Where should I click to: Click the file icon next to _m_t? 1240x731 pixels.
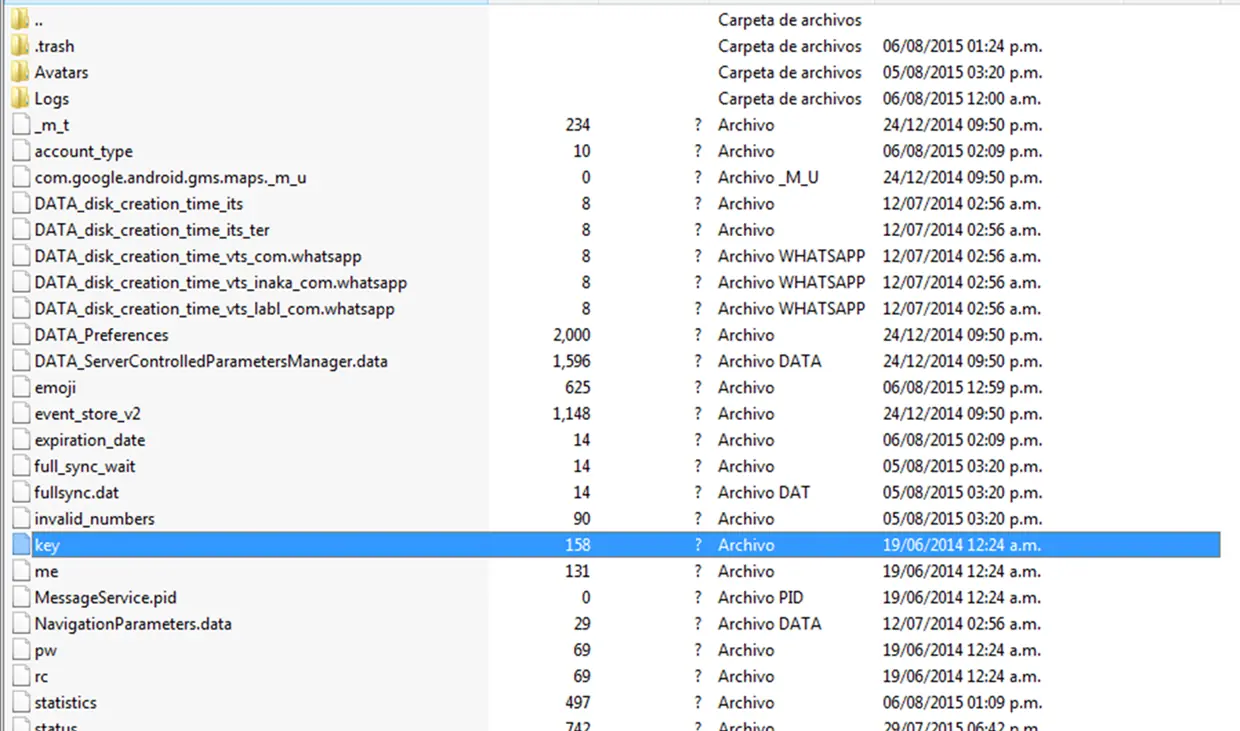21,125
